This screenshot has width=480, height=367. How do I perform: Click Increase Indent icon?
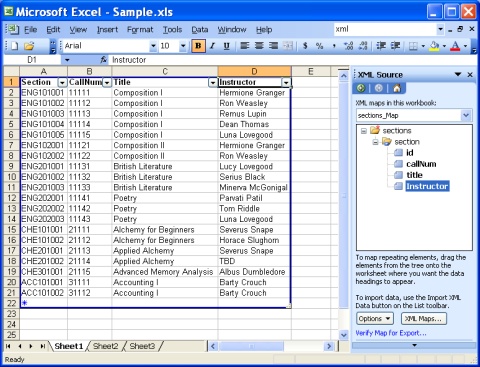coord(395,46)
